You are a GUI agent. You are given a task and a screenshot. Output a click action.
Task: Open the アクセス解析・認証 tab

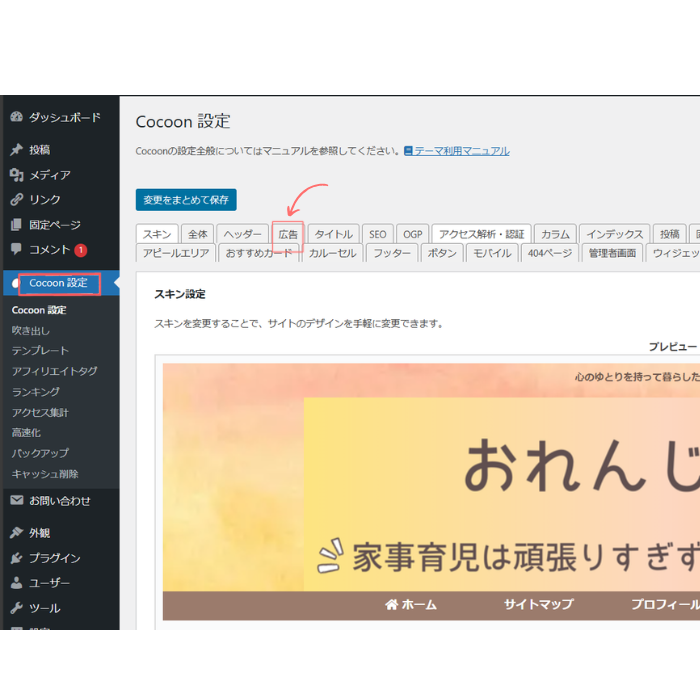[x=480, y=234]
